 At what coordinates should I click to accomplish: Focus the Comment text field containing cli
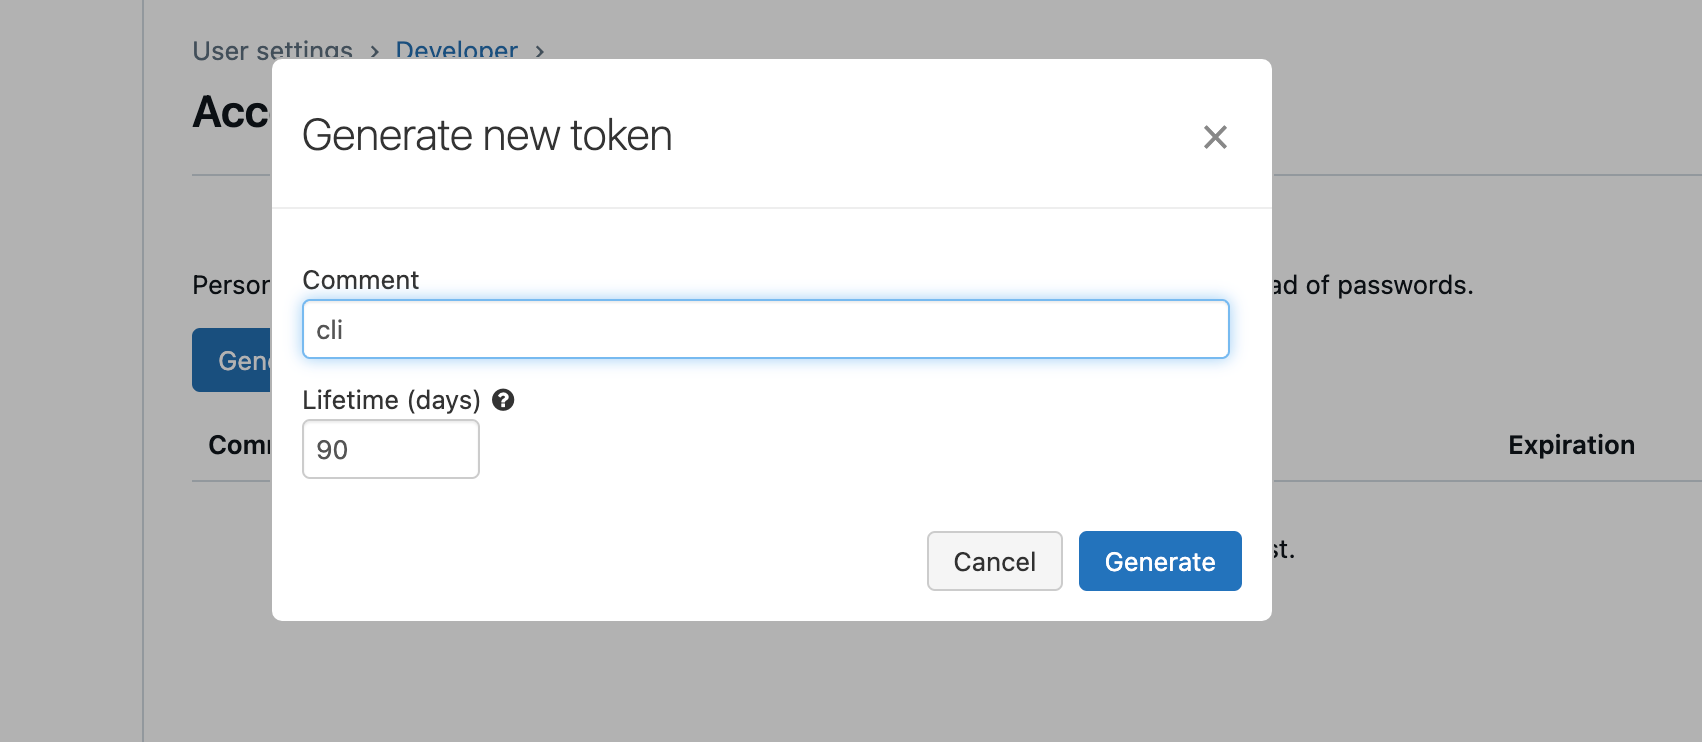point(765,330)
